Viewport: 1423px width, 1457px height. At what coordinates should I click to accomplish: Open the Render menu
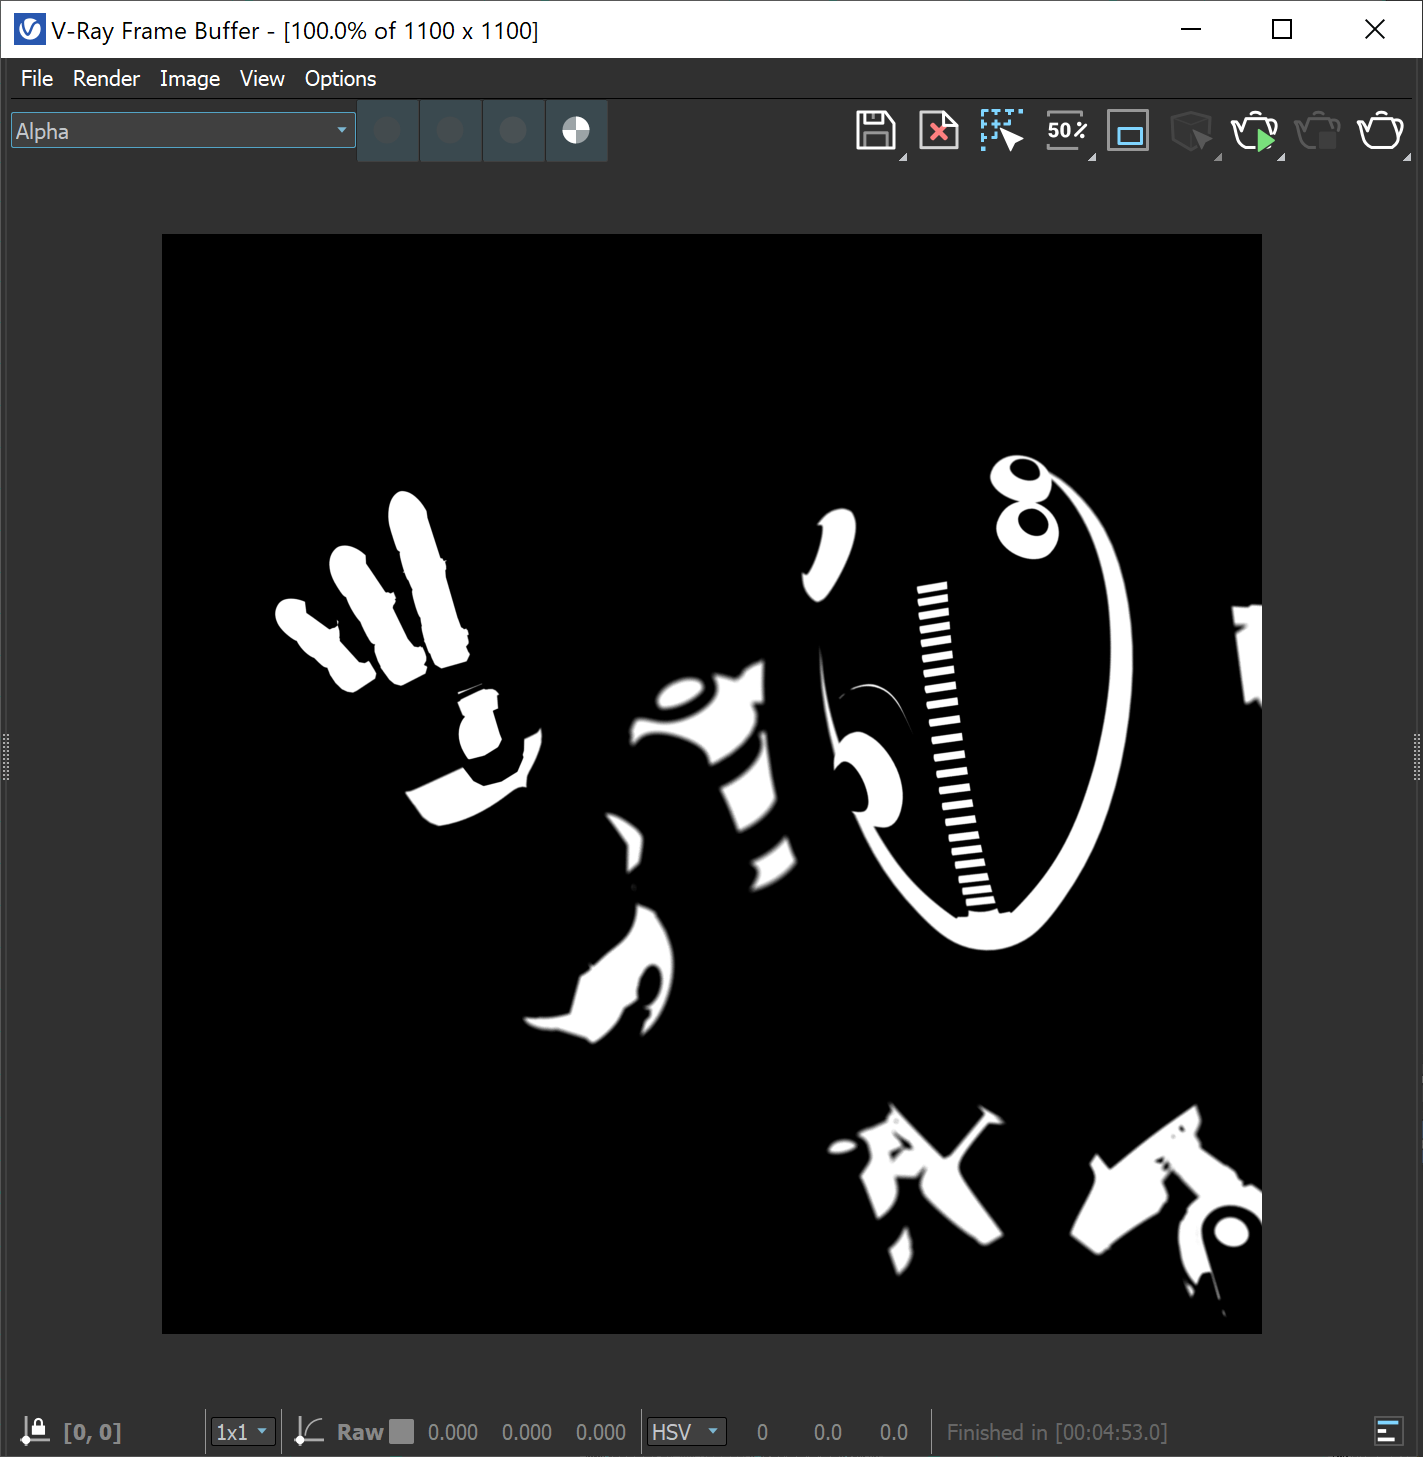(106, 78)
